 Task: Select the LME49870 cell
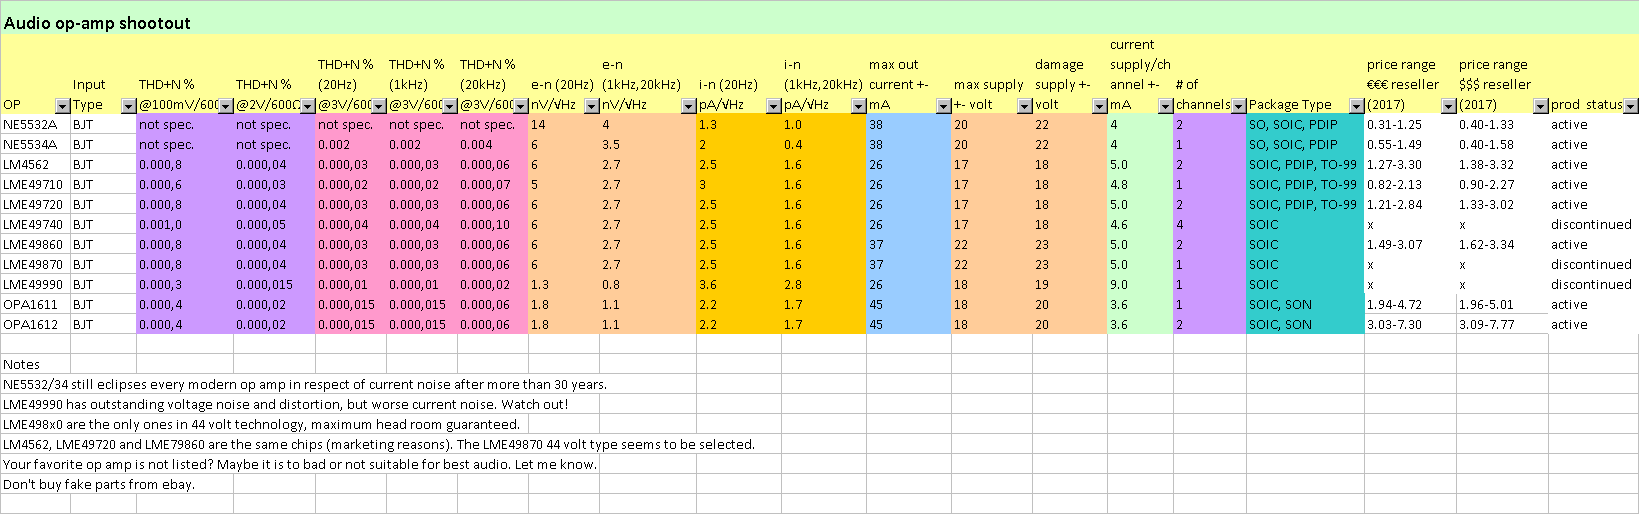coord(35,265)
